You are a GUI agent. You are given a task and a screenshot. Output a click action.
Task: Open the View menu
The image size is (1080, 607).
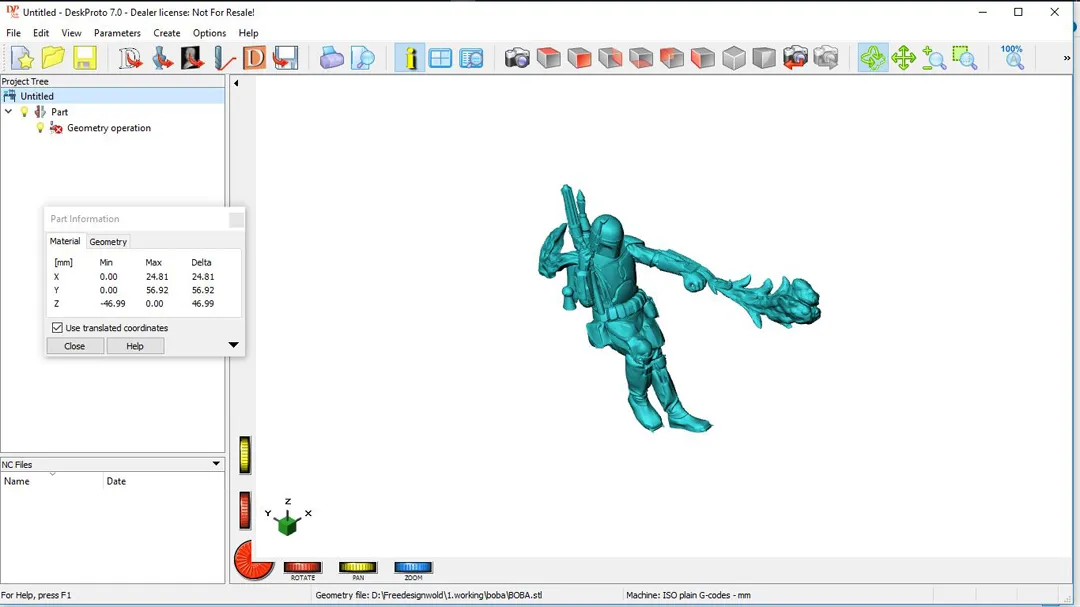tap(71, 33)
